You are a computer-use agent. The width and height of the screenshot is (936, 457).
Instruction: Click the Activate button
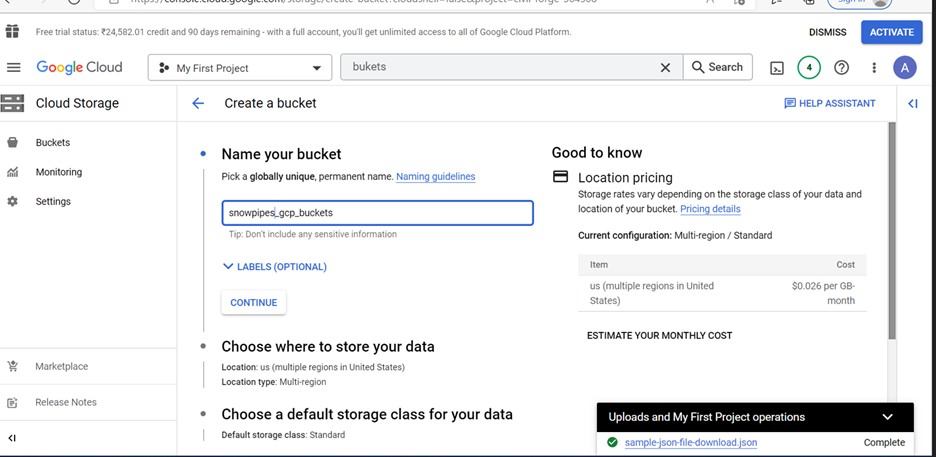point(891,32)
